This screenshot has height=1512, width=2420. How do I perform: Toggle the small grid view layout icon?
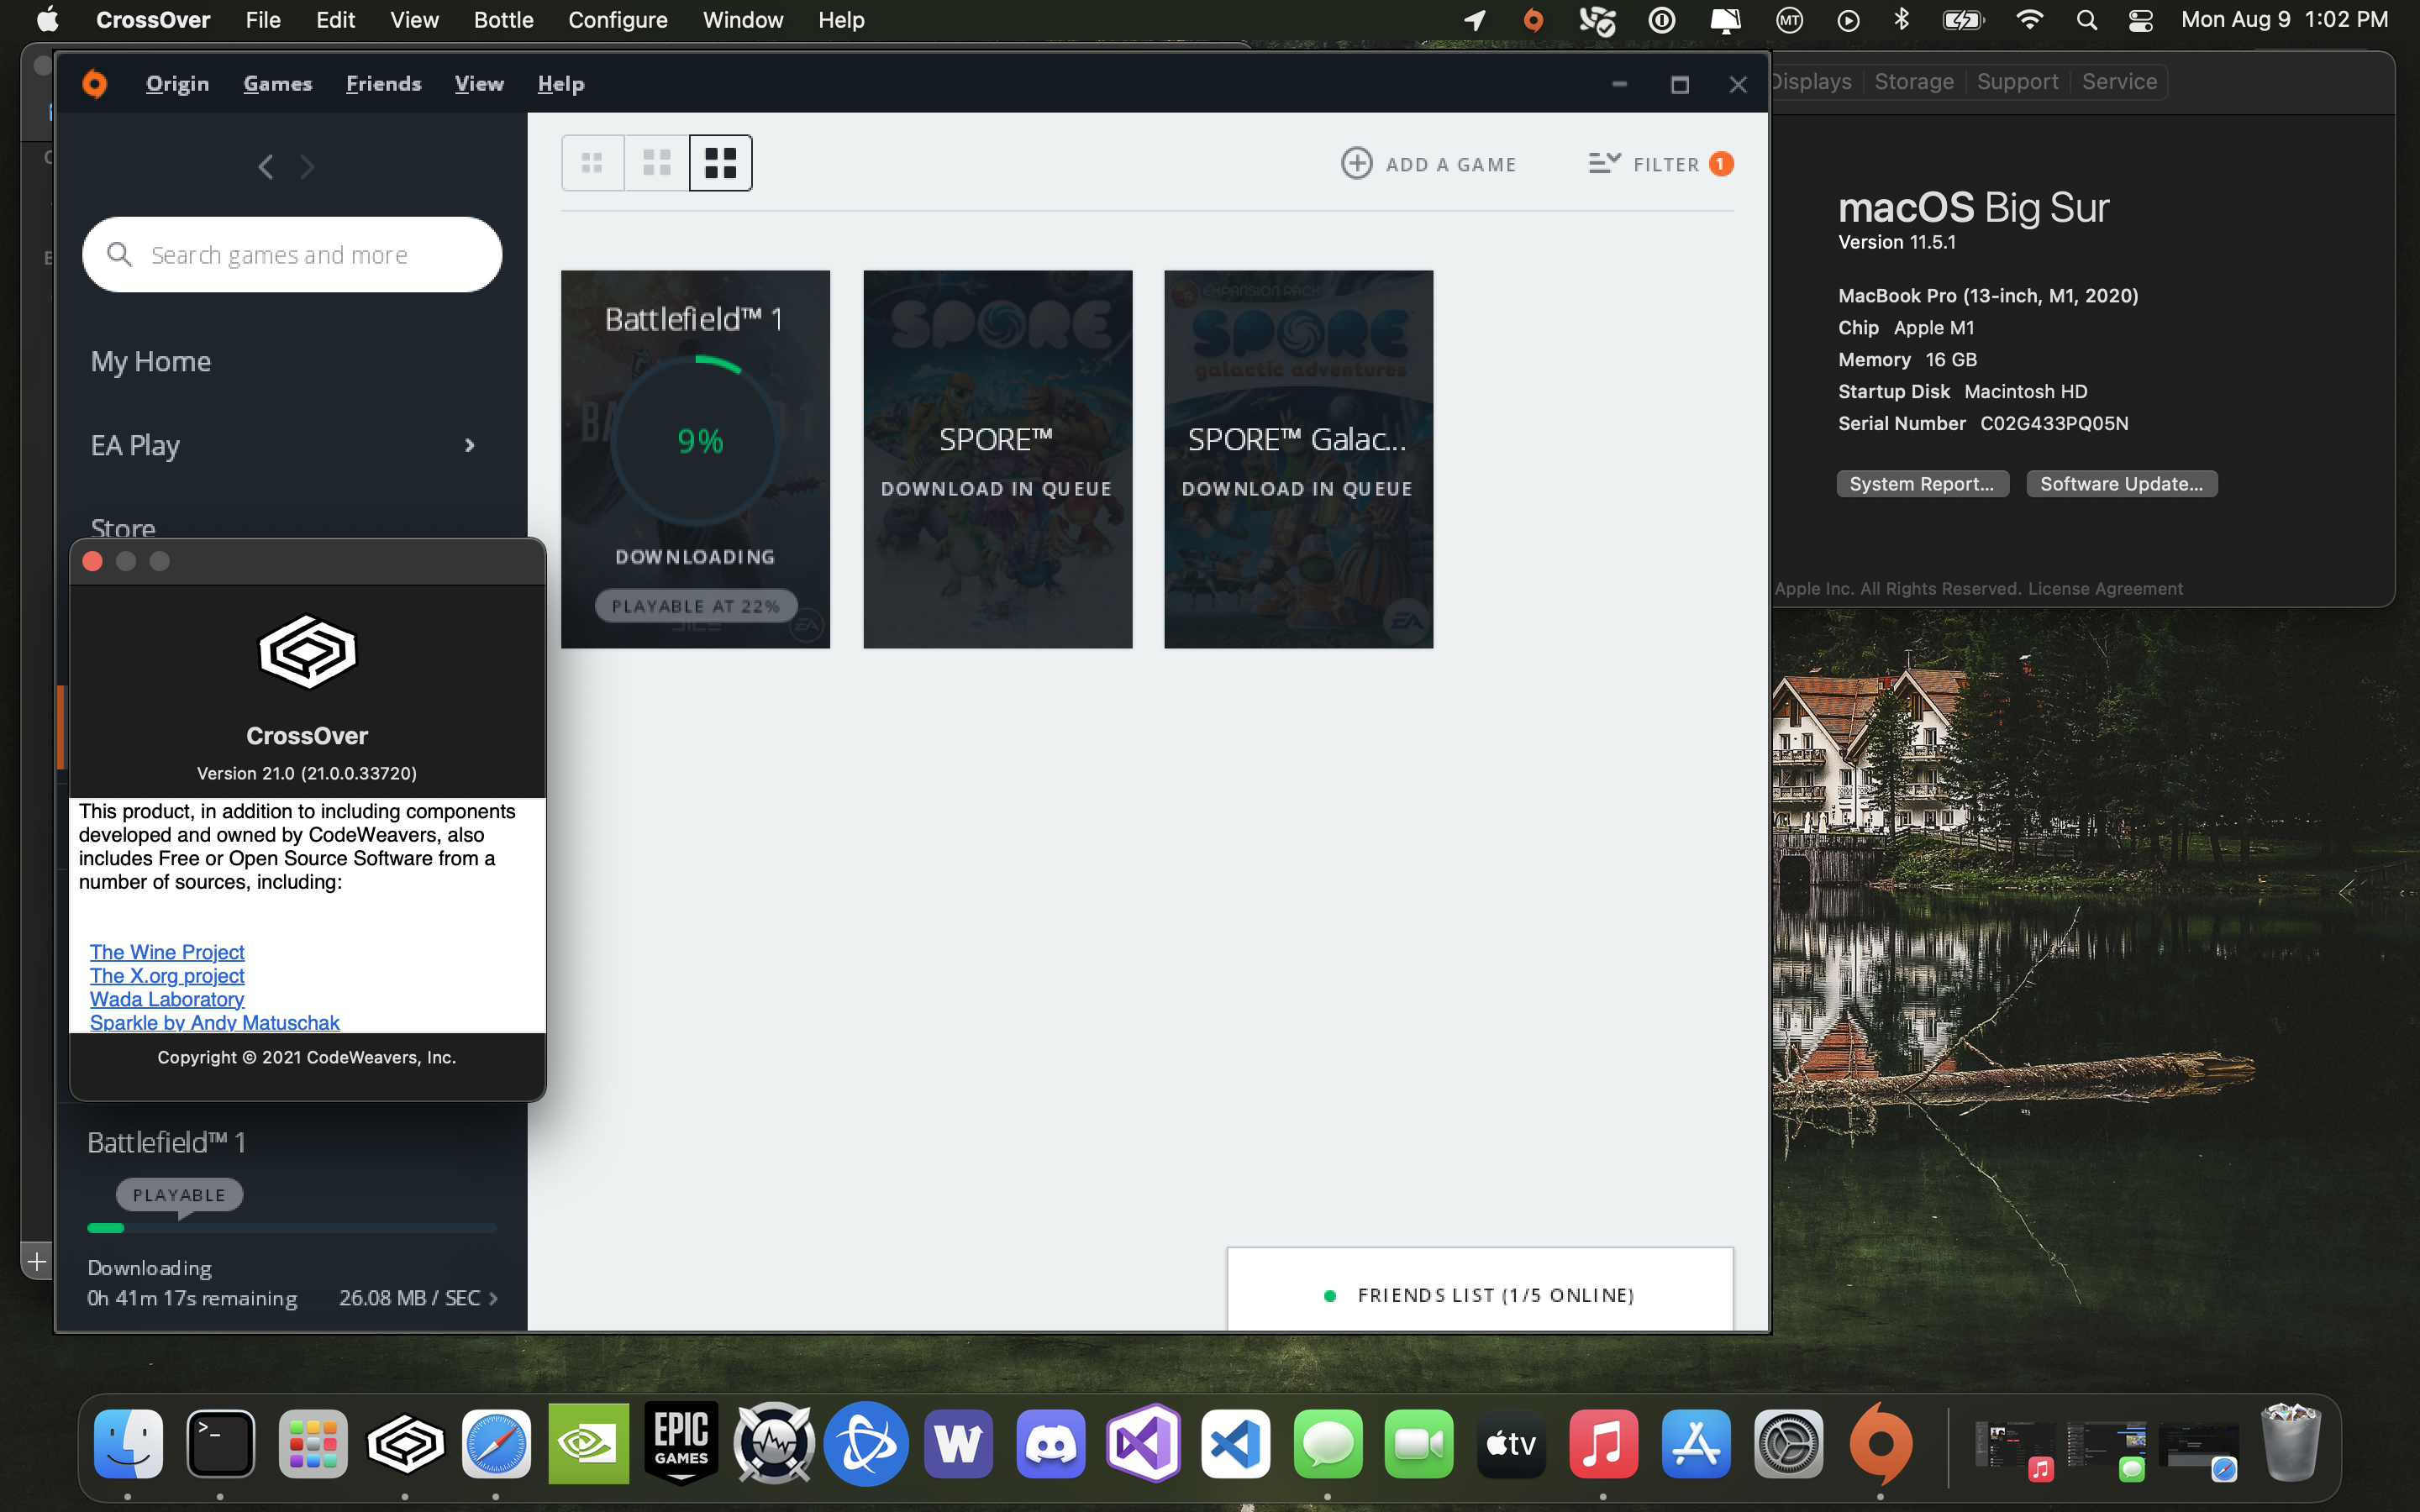[x=591, y=162]
